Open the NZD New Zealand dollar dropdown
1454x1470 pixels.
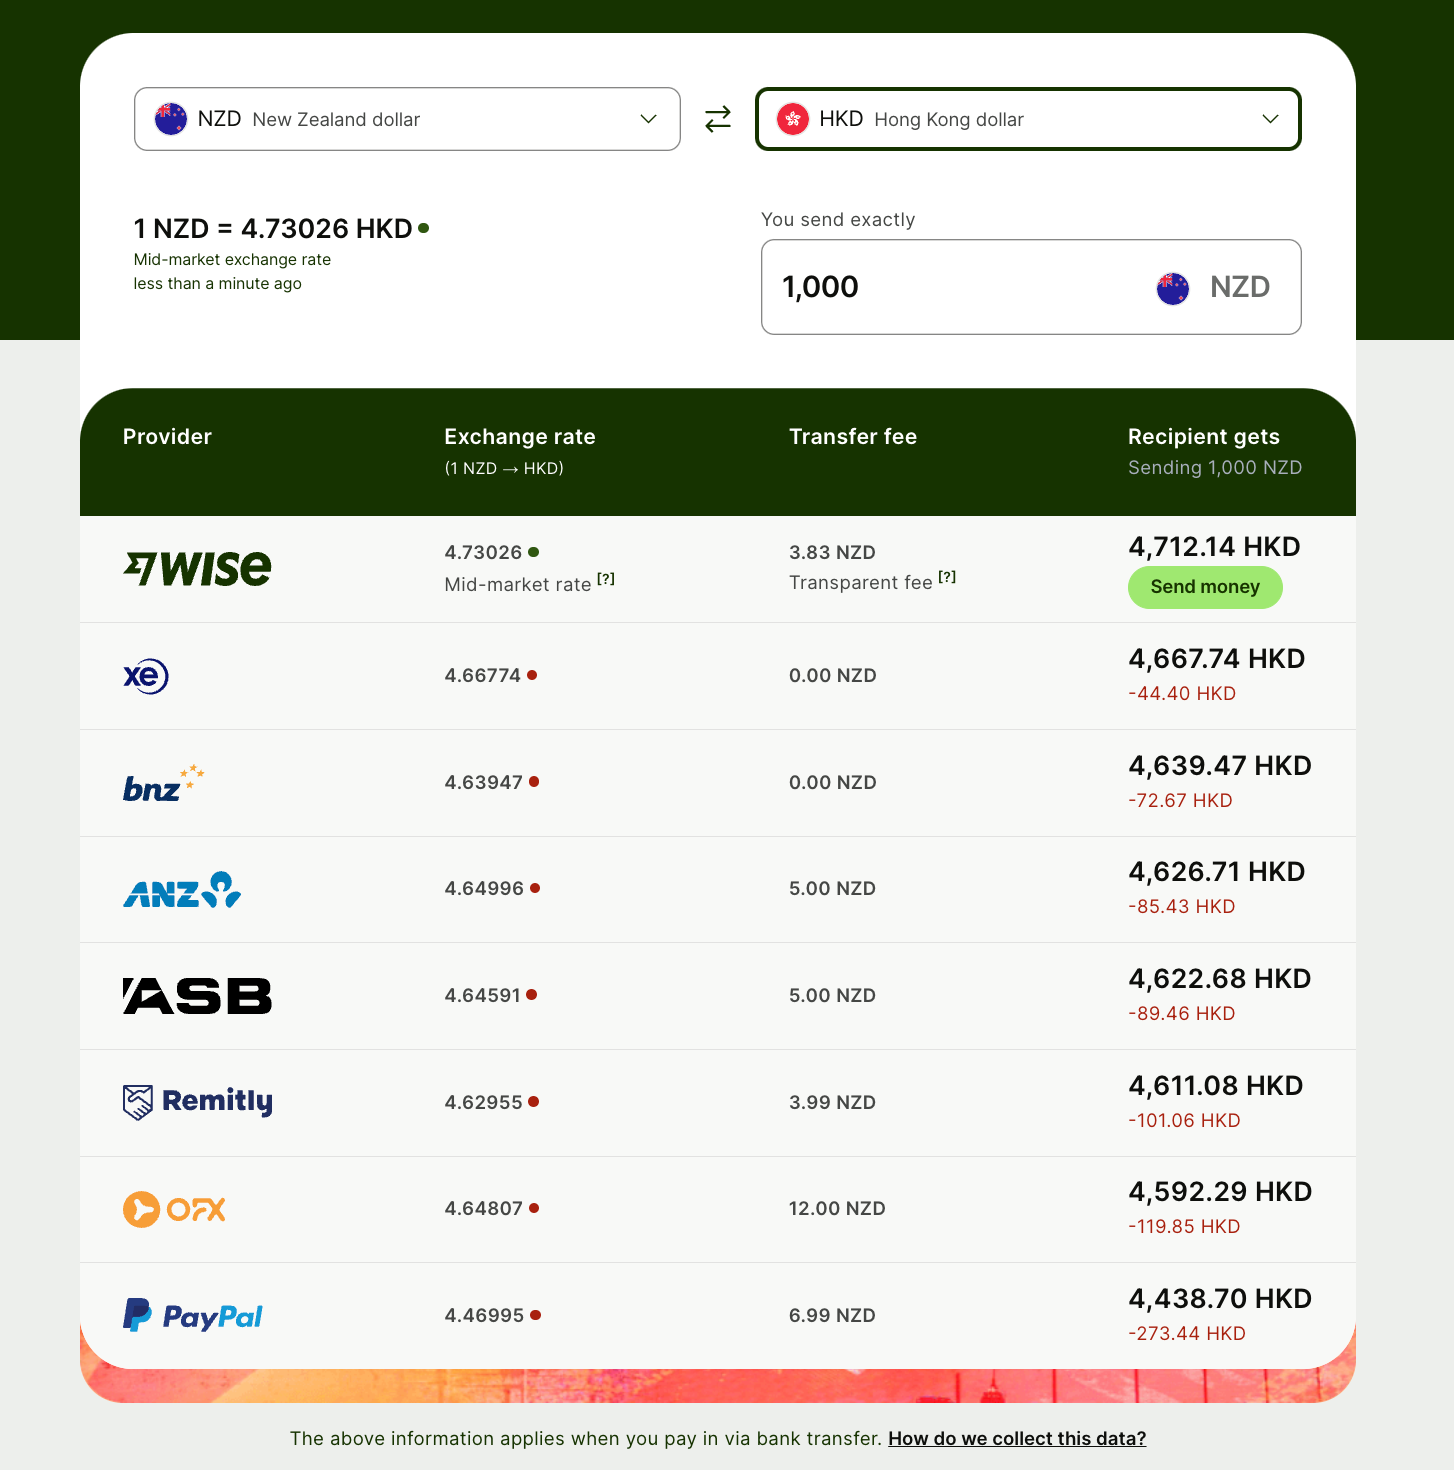pyautogui.click(x=407, y=119)
